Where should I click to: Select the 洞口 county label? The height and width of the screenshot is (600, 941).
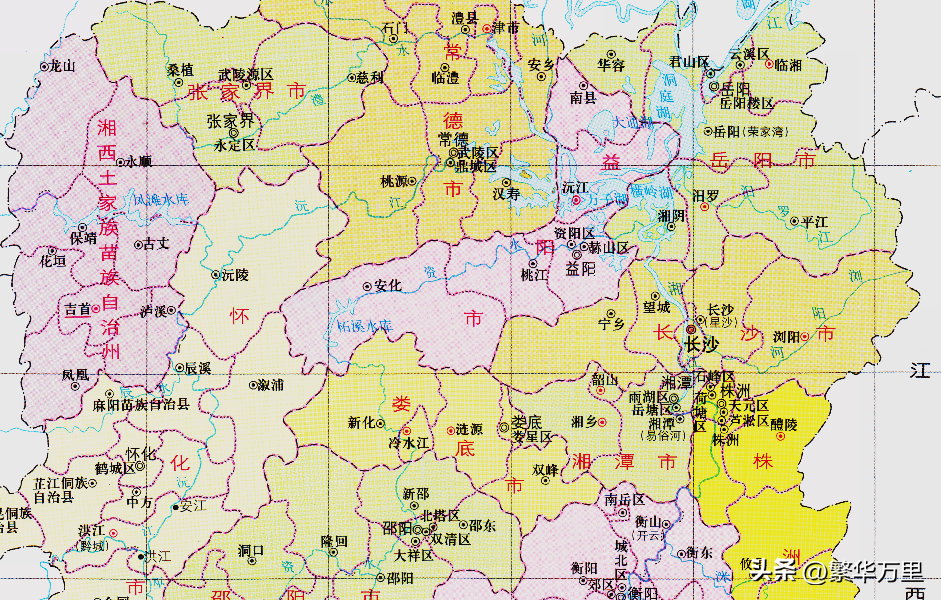point(251,549)
